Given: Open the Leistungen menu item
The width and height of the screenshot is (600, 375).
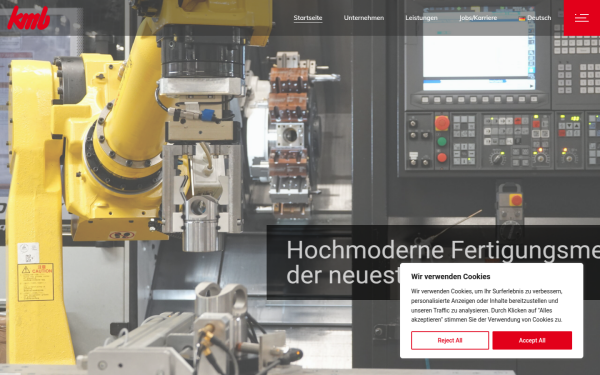Looking at the screenshot, I should (x=421, y=18).
